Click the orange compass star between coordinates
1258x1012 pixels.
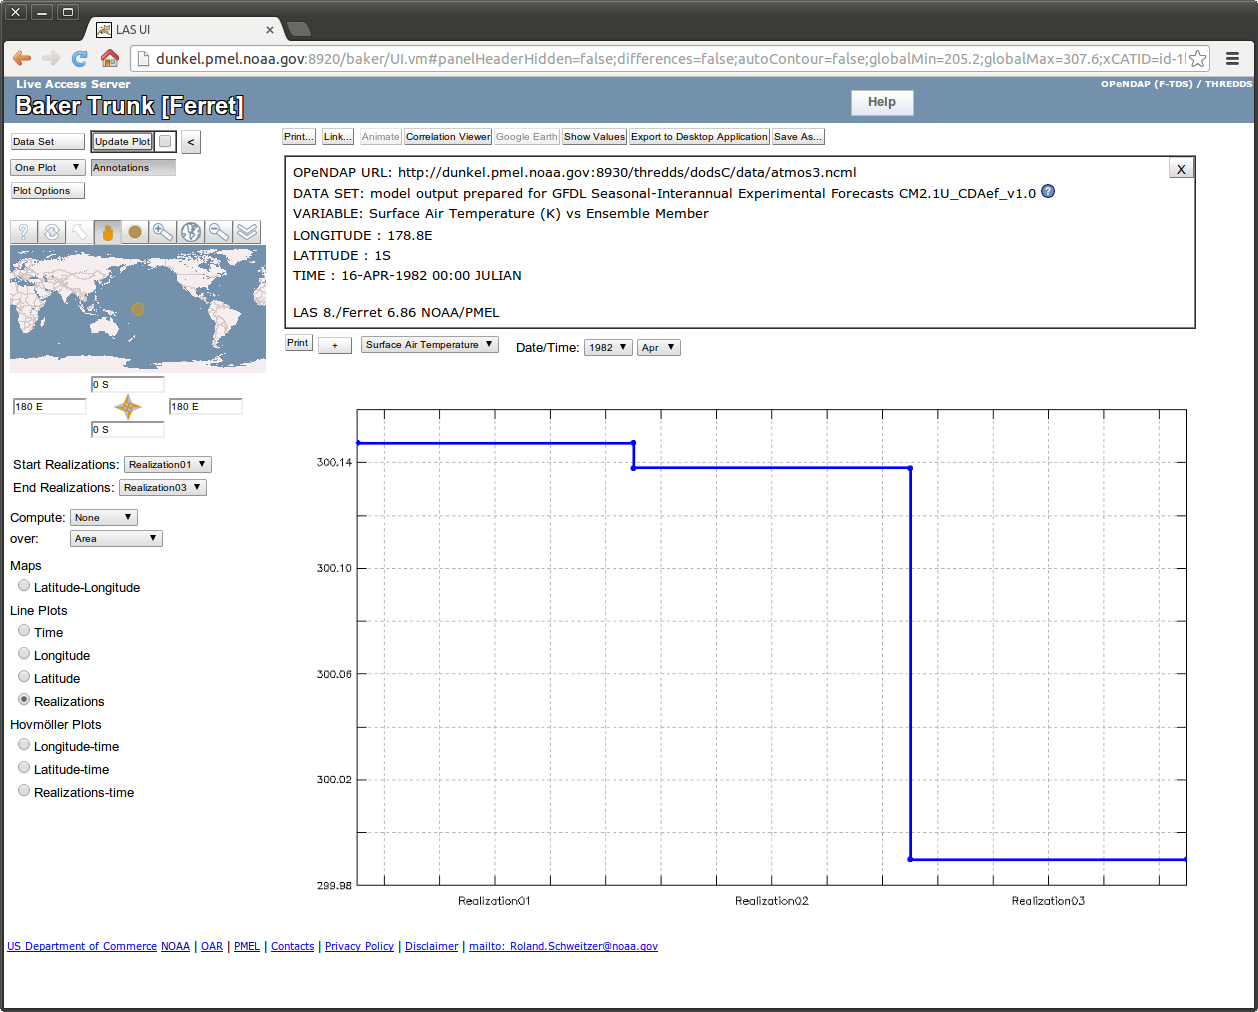pyautogui.click(x=128, y=406)
